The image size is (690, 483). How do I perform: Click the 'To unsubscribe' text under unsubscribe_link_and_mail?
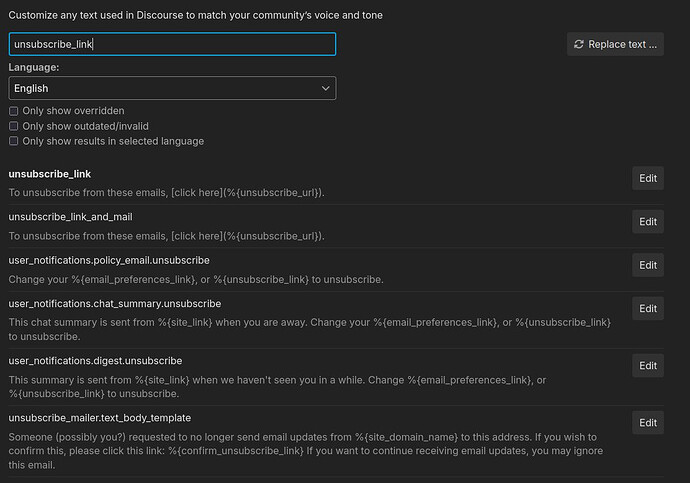click(x=166, y=236)
